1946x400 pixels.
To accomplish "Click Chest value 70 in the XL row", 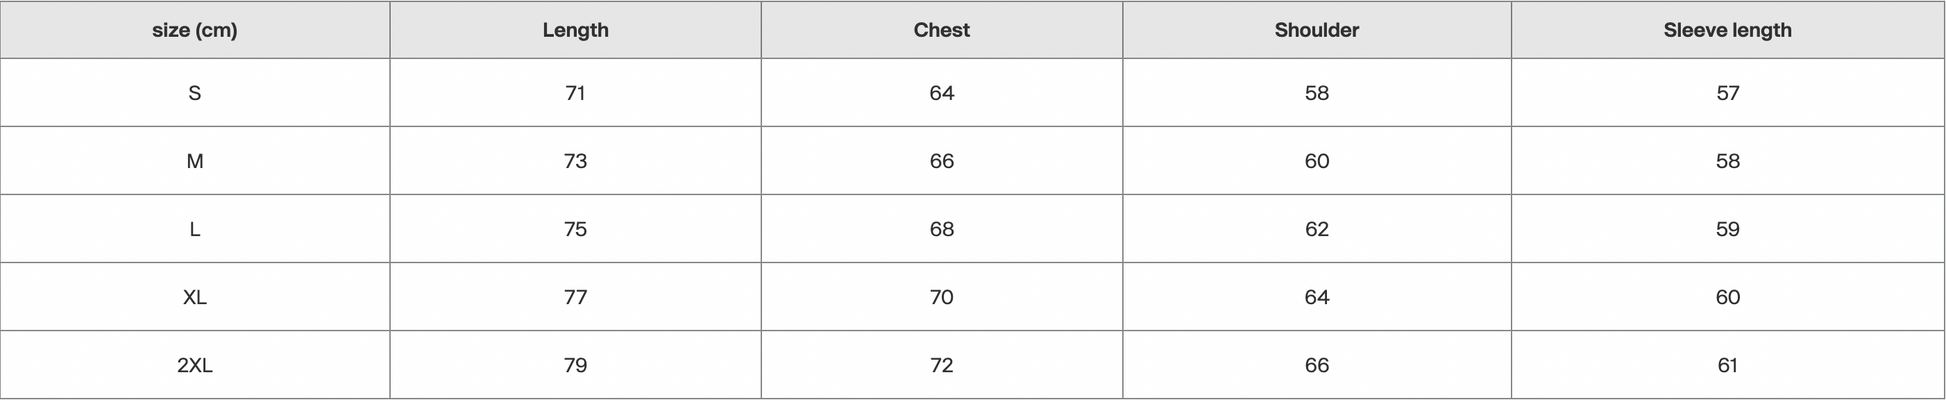I will pyautogui.click(x=941, y=297).
